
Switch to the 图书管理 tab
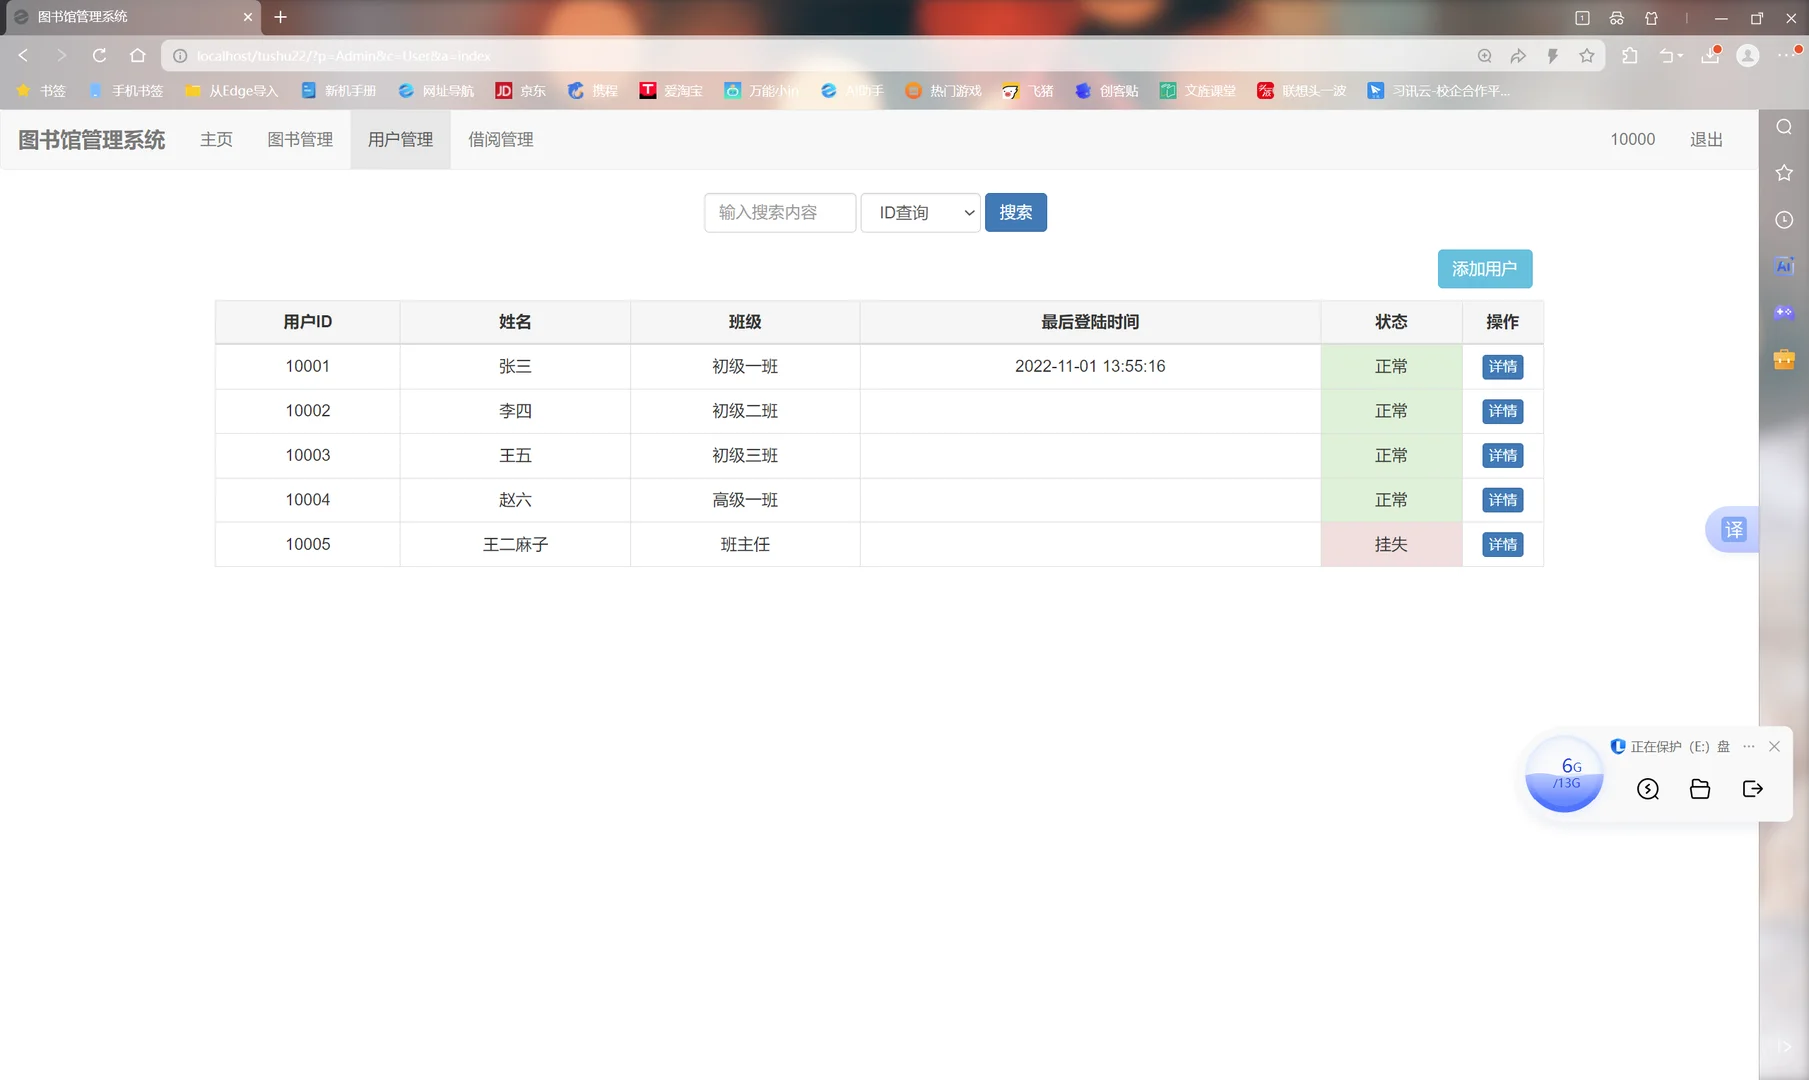[299, 139]
